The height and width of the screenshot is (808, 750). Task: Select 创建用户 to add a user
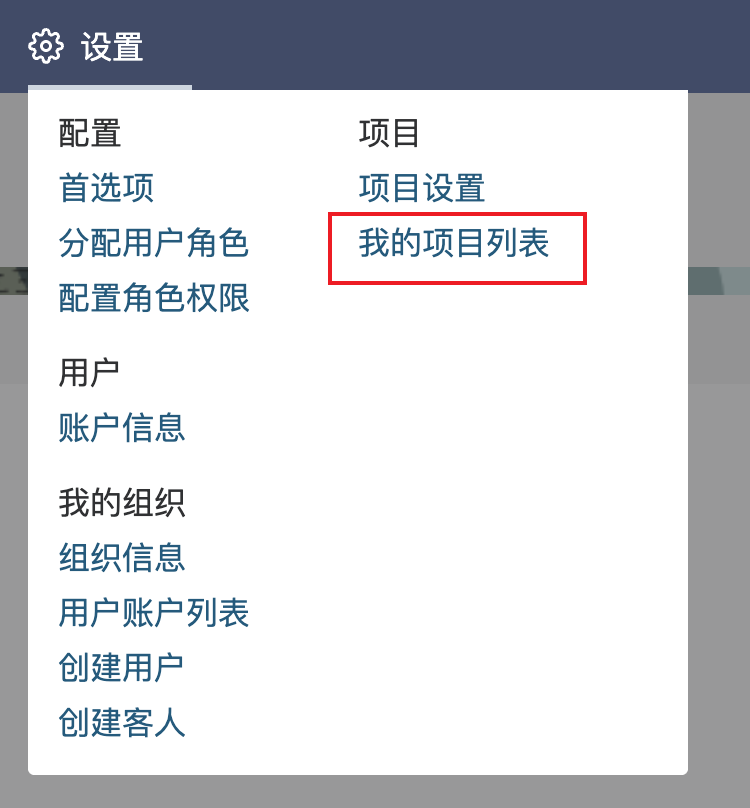(x=121, y=668)
